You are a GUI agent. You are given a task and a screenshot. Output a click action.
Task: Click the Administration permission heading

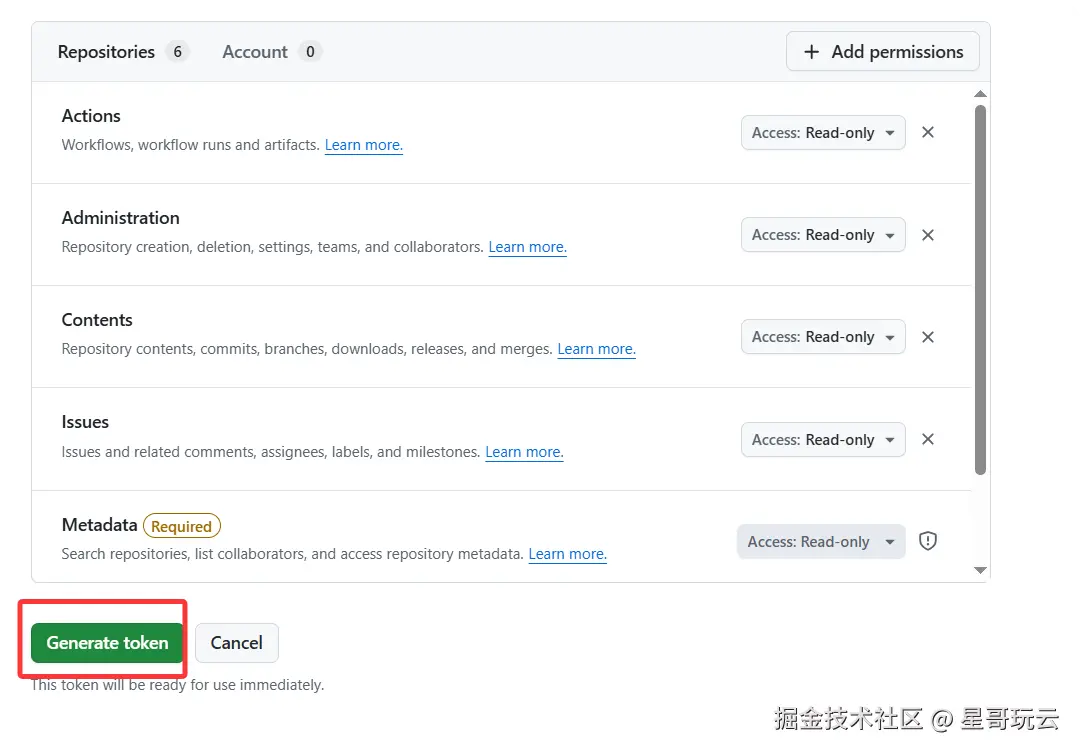tap(121, 218)
